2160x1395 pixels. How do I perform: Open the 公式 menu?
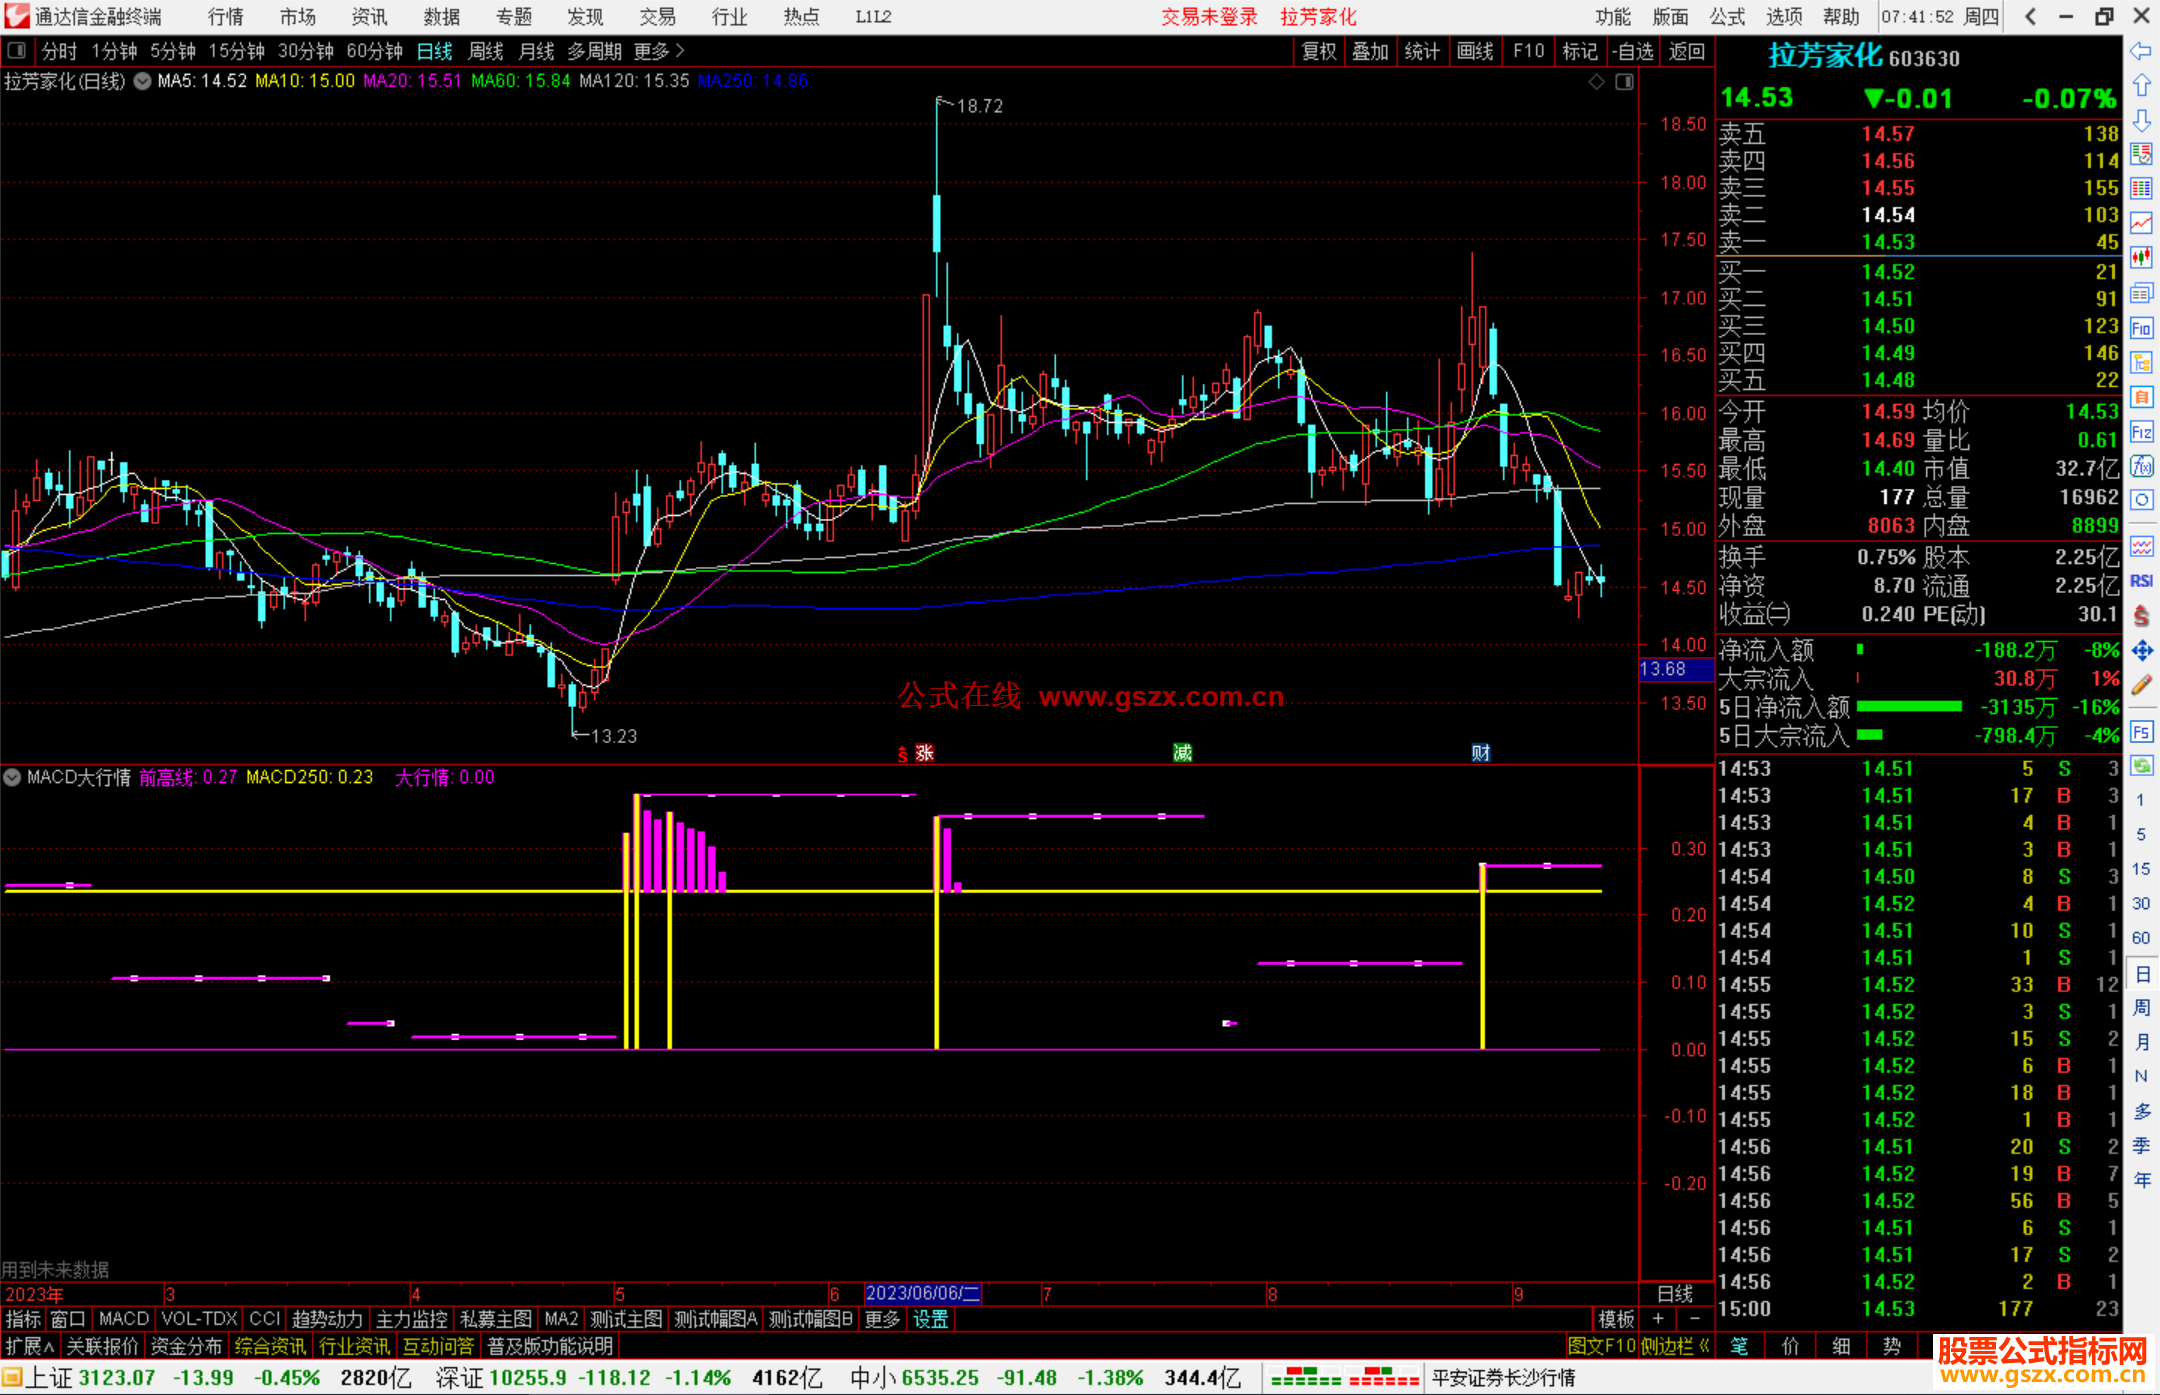pos(1727,16)
